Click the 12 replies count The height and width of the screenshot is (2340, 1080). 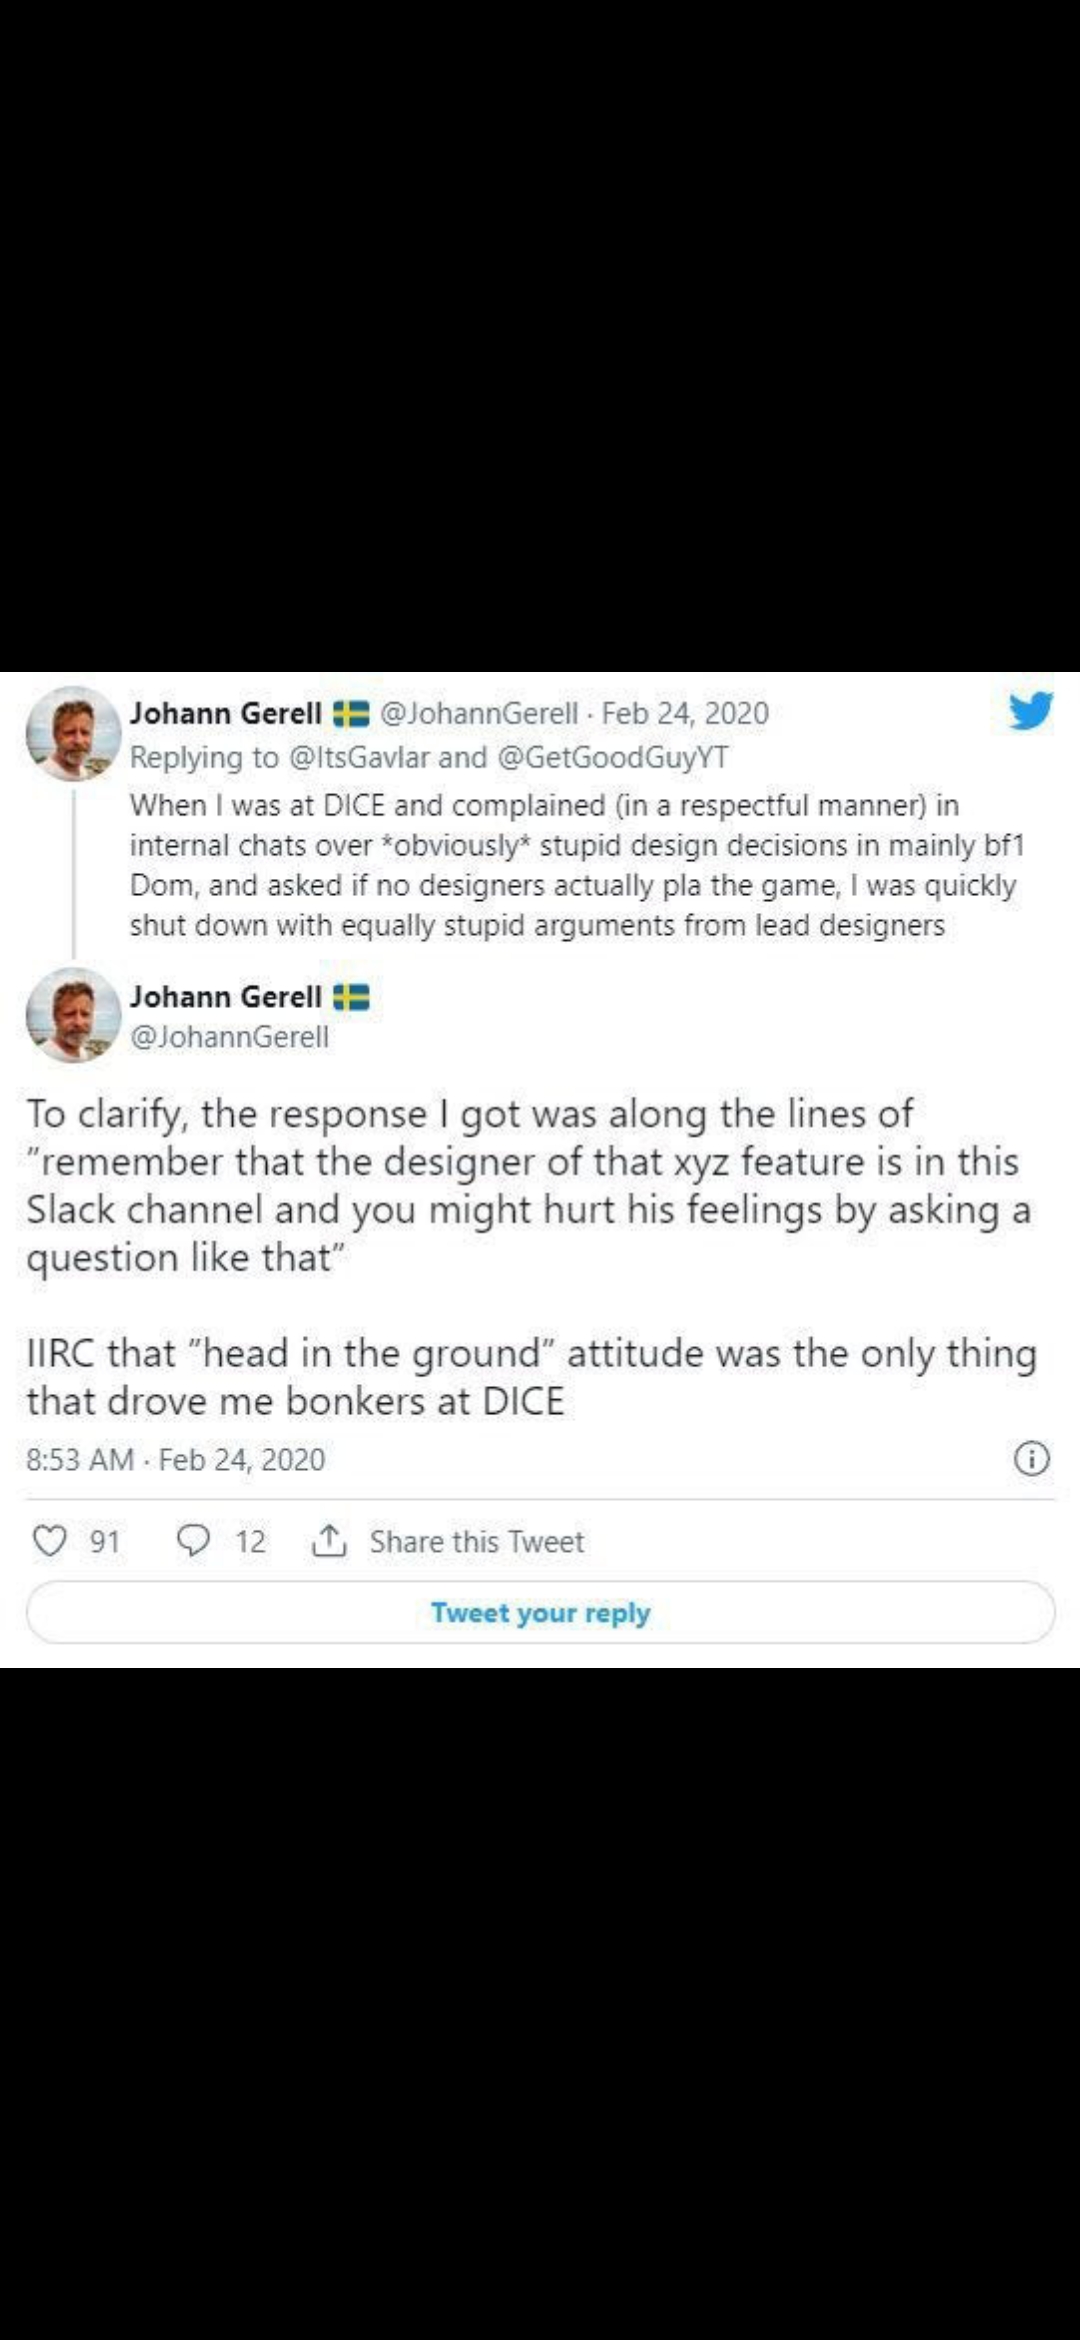pos(250,1541)
